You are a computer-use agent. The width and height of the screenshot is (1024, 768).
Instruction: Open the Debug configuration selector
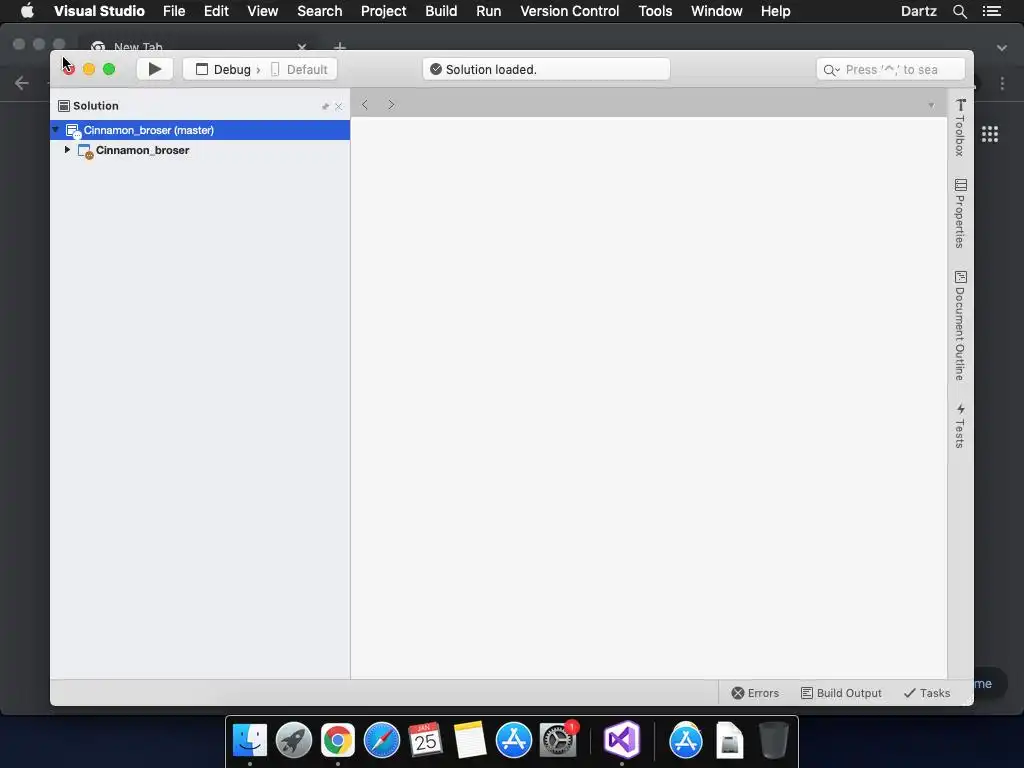click(223, 69)
